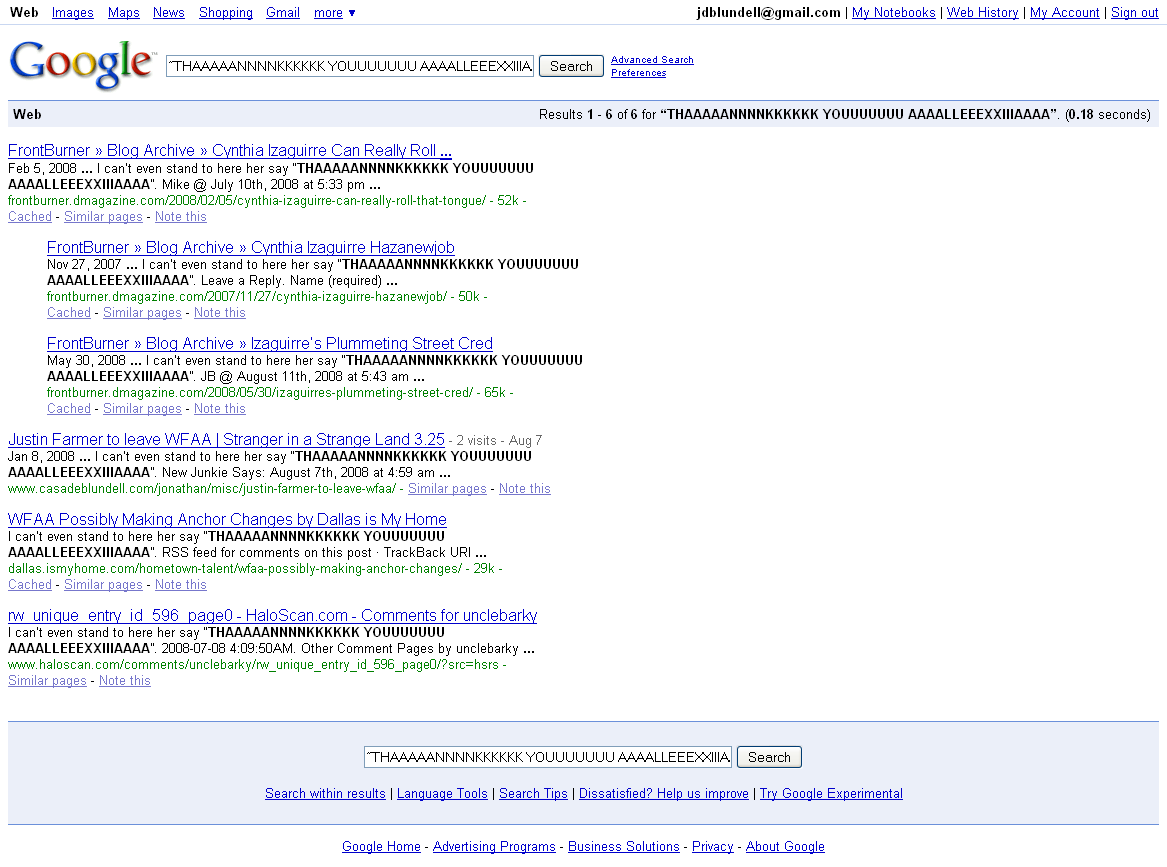Viewport: 1167px width, 867px height.
Task: Click the Google logo
Action: 80,64
